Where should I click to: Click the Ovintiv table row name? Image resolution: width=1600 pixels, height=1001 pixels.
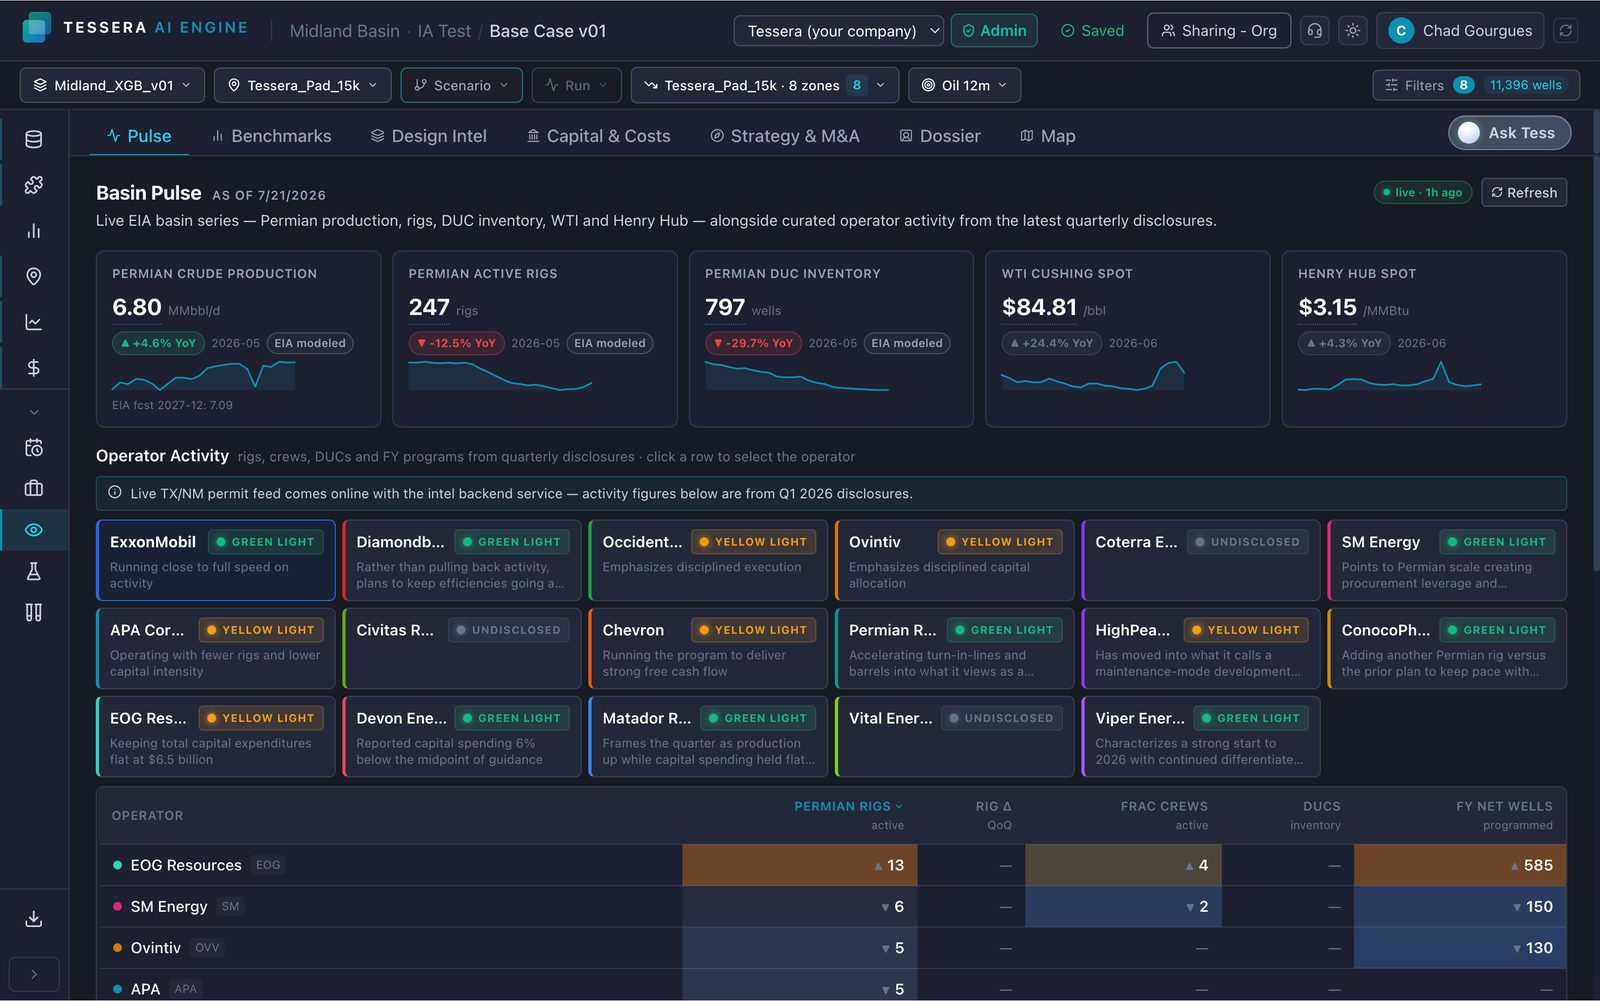click(x=155, y=948)
